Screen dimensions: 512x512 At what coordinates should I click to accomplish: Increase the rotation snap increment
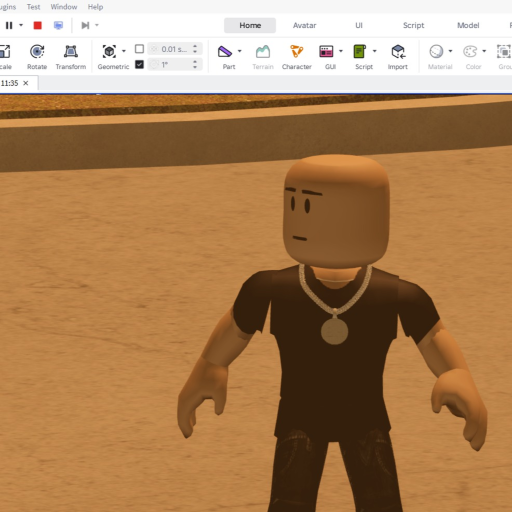[x=195, y=61]
